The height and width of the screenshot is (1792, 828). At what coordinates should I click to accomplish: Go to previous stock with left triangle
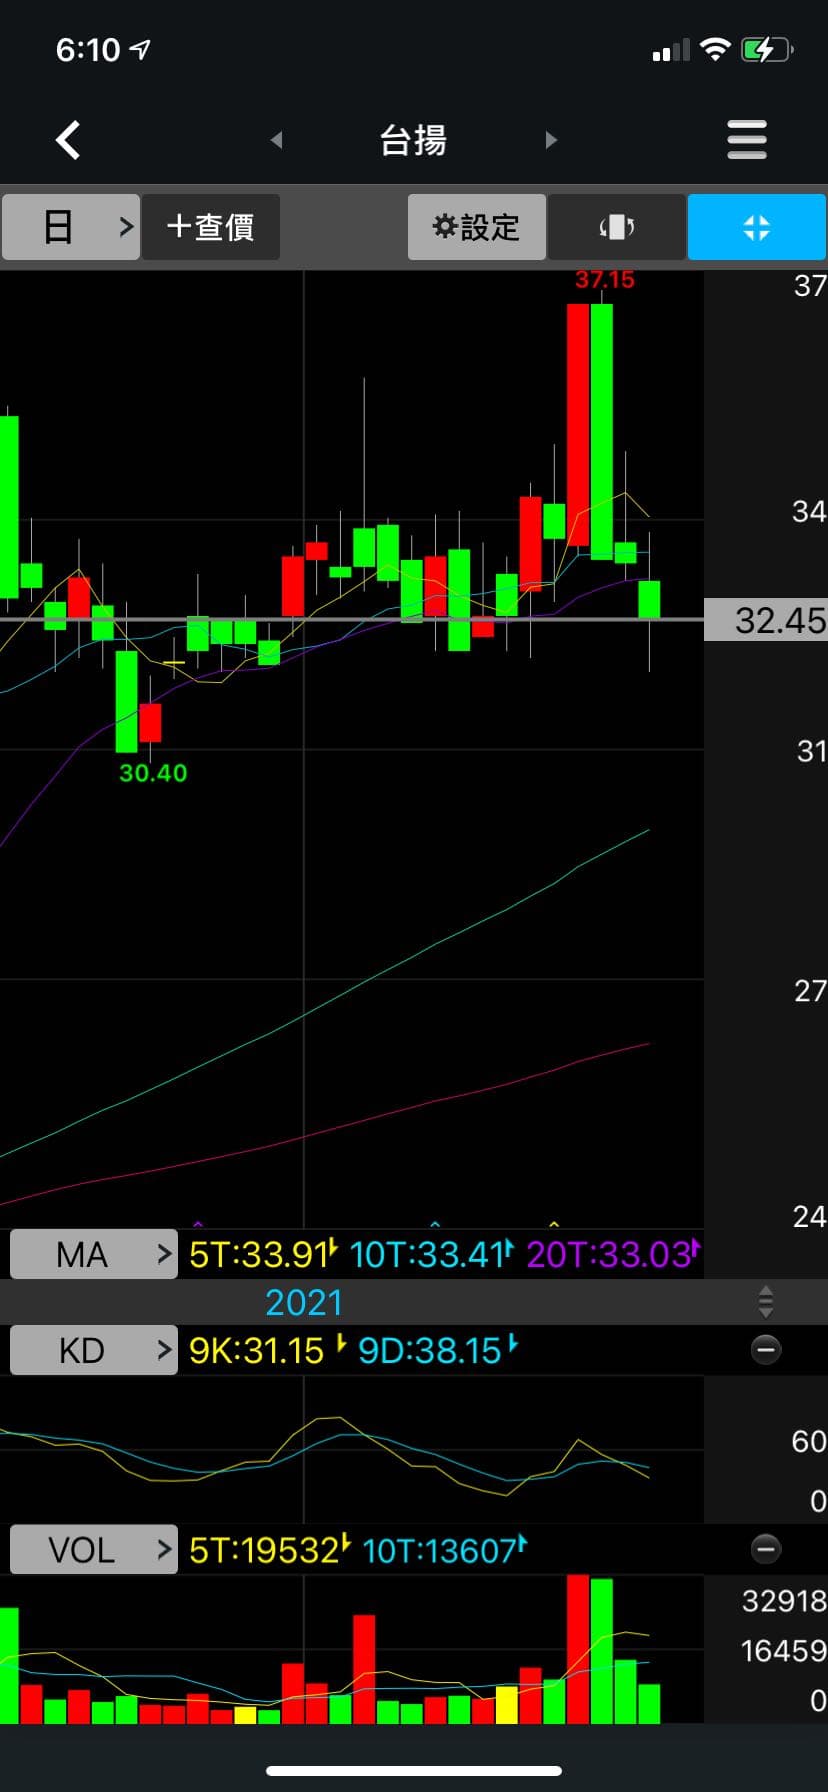tap(277, 140)
